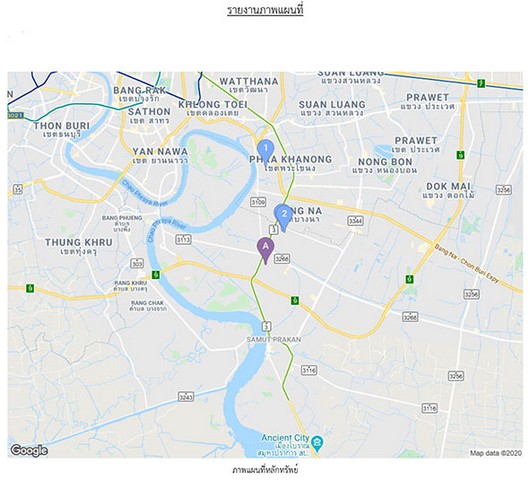This screenshot has height=480, width=530.
Task: Click the Watthana district label
Action: click(249, 81)
